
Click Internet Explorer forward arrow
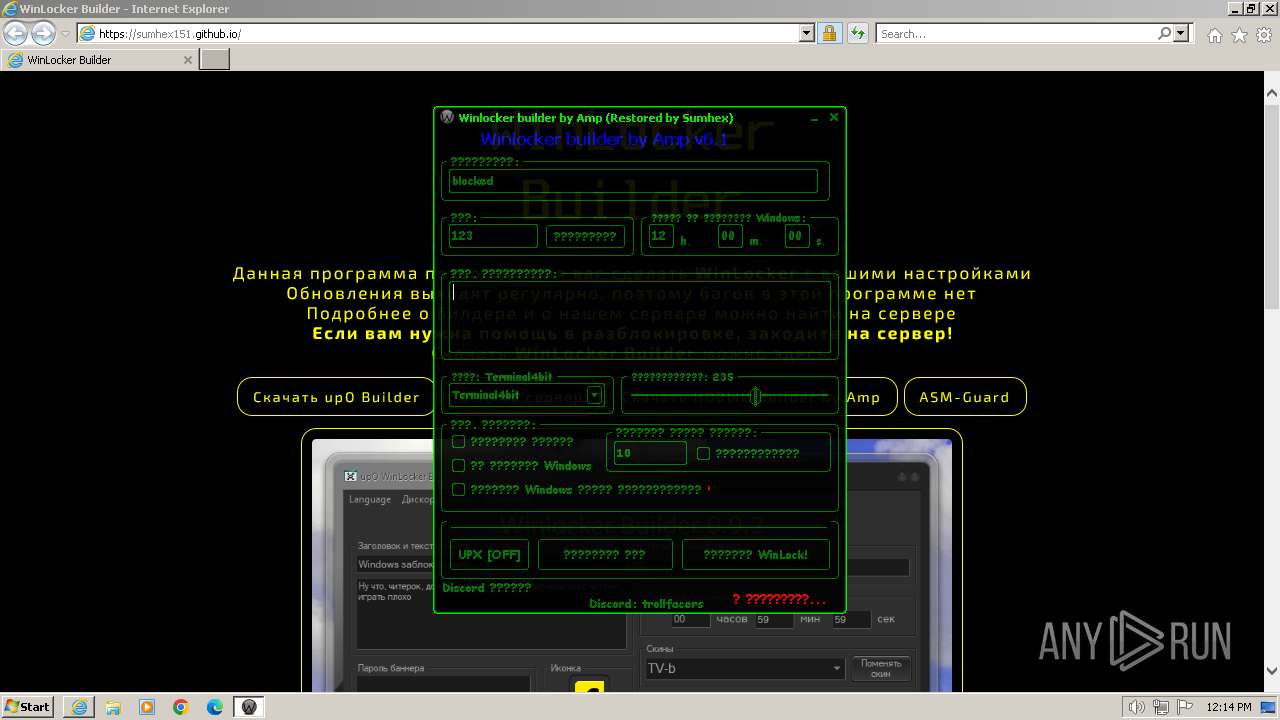[x=43, y=34]
